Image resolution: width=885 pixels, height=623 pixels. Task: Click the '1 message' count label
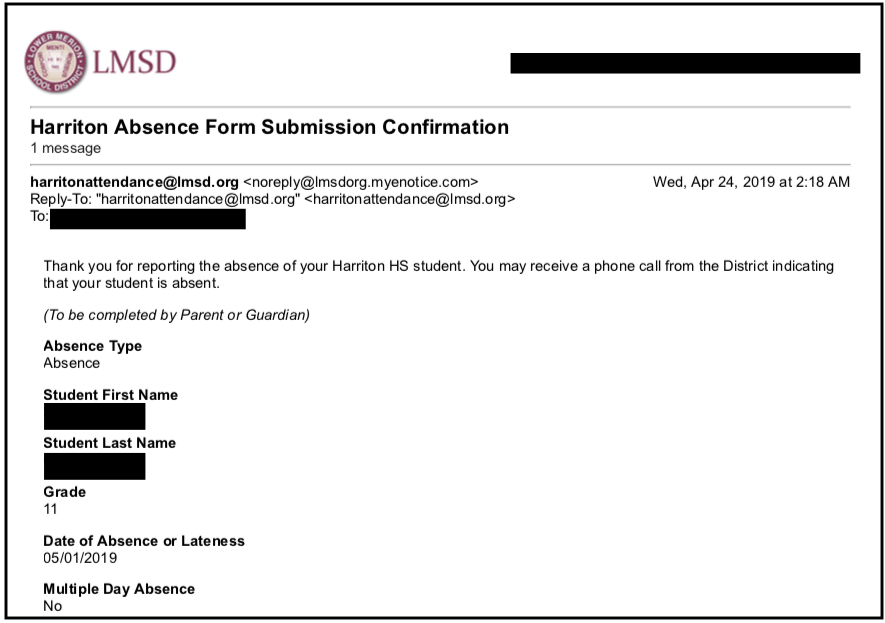coord(65,148)
